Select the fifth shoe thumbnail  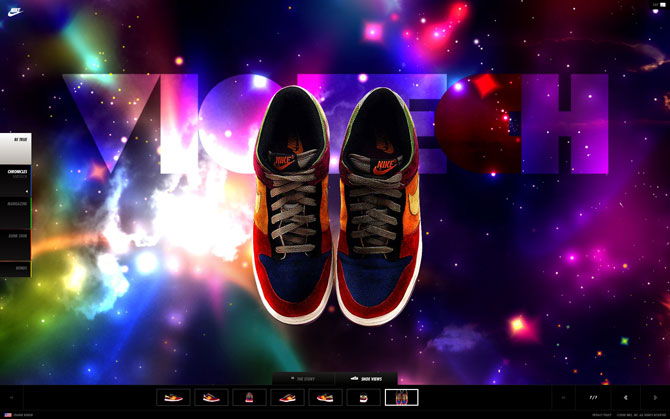325,398
